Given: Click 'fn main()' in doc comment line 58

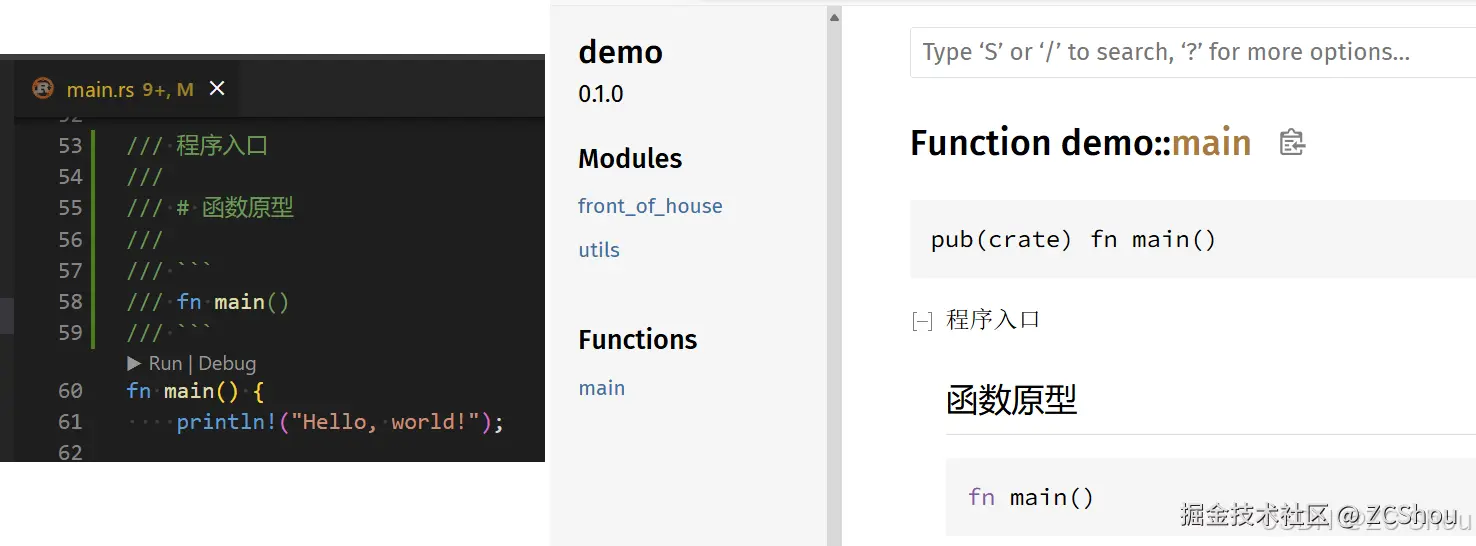Looking at the screenshot, I should coord(233,302).
